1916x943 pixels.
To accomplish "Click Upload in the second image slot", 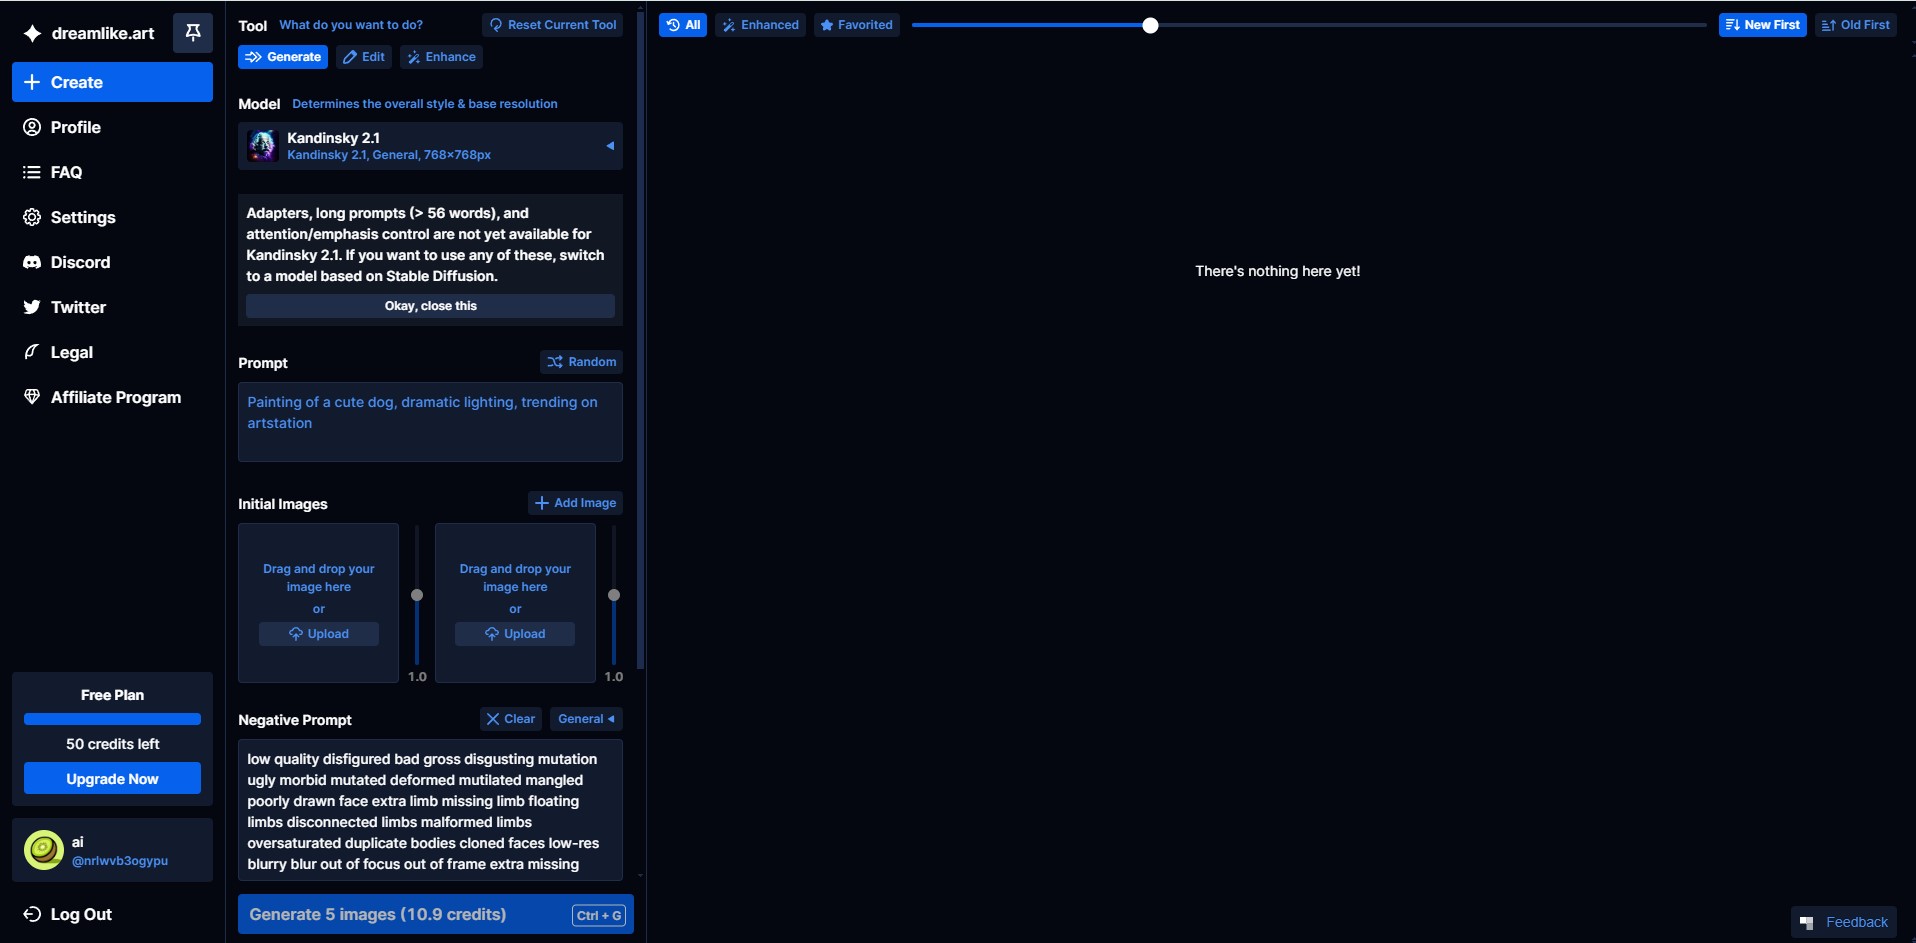I will point(515,634).
